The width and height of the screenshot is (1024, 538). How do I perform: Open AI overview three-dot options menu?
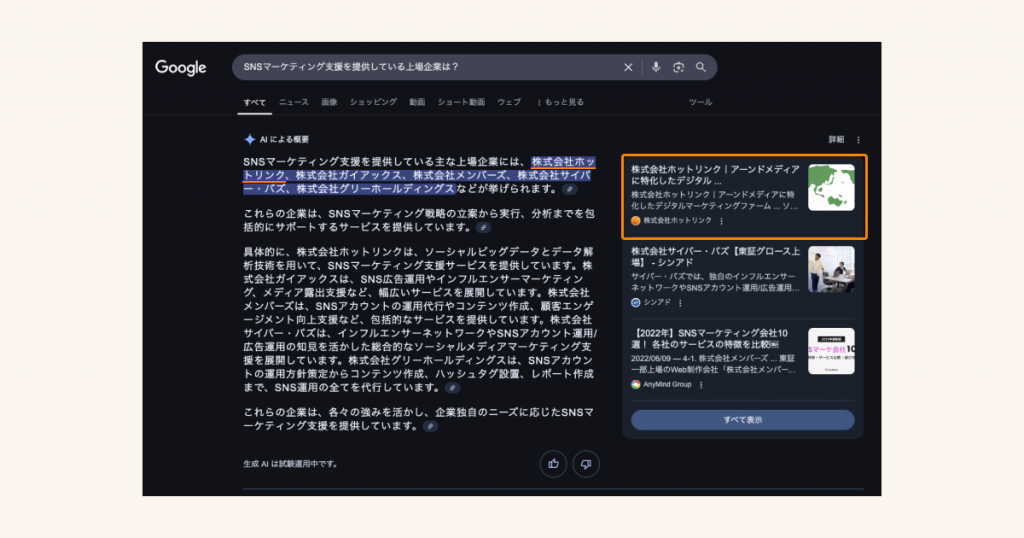pos(858,140)
